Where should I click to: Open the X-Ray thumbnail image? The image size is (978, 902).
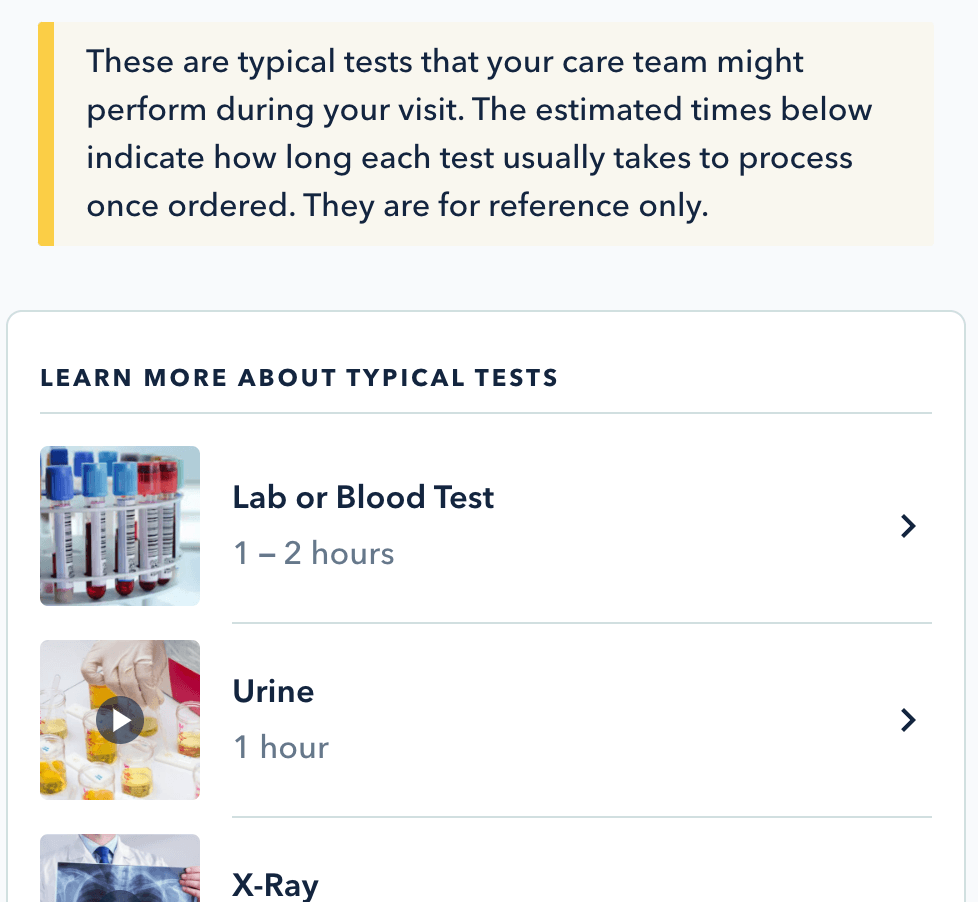pos(120,870)
